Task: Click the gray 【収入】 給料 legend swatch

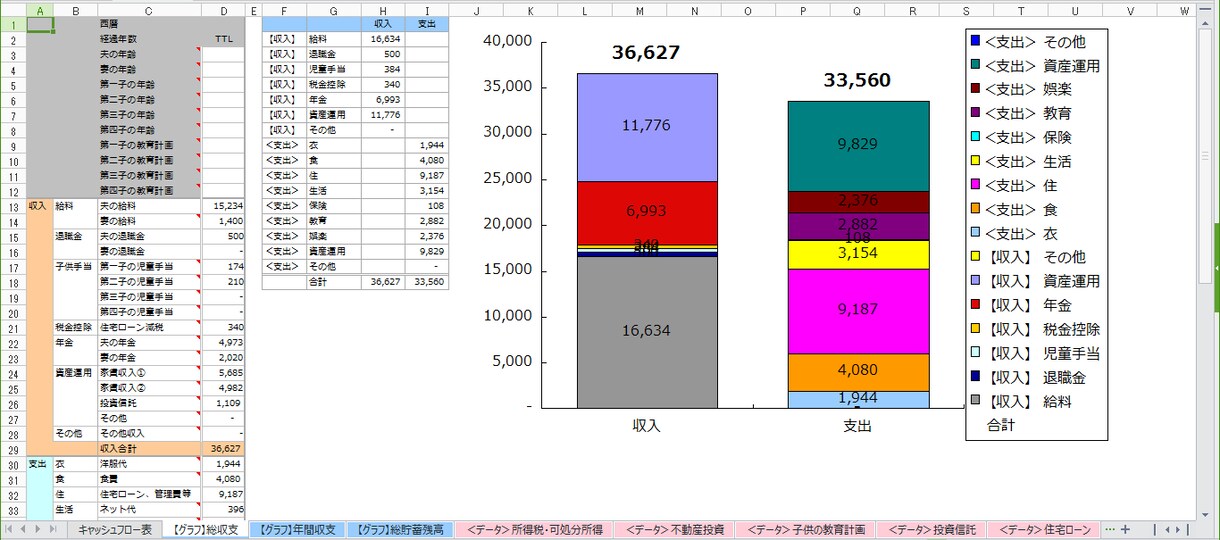Action: coord(975,402)
